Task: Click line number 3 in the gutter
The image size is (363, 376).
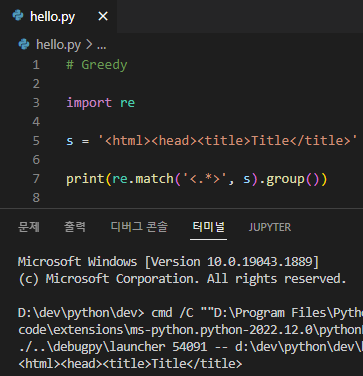Action: tap(36, 103)
